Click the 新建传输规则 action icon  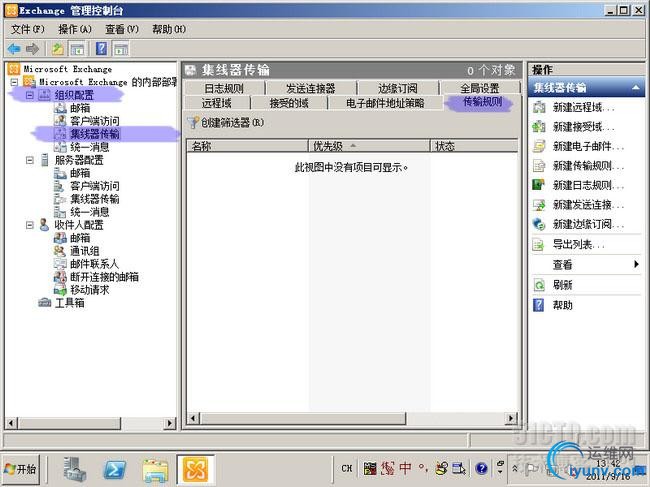click(x=539, y=166)
